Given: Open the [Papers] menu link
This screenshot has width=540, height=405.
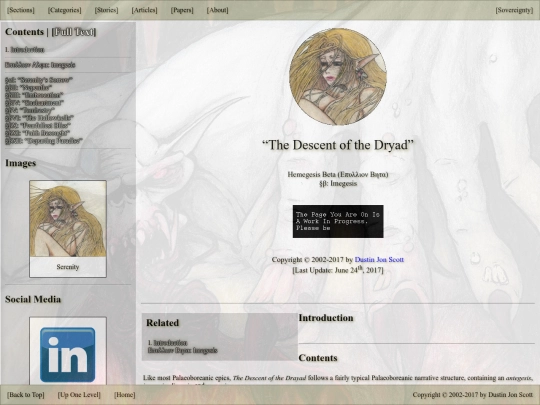Looking at the screenshot, I should (x=182, y=10).
